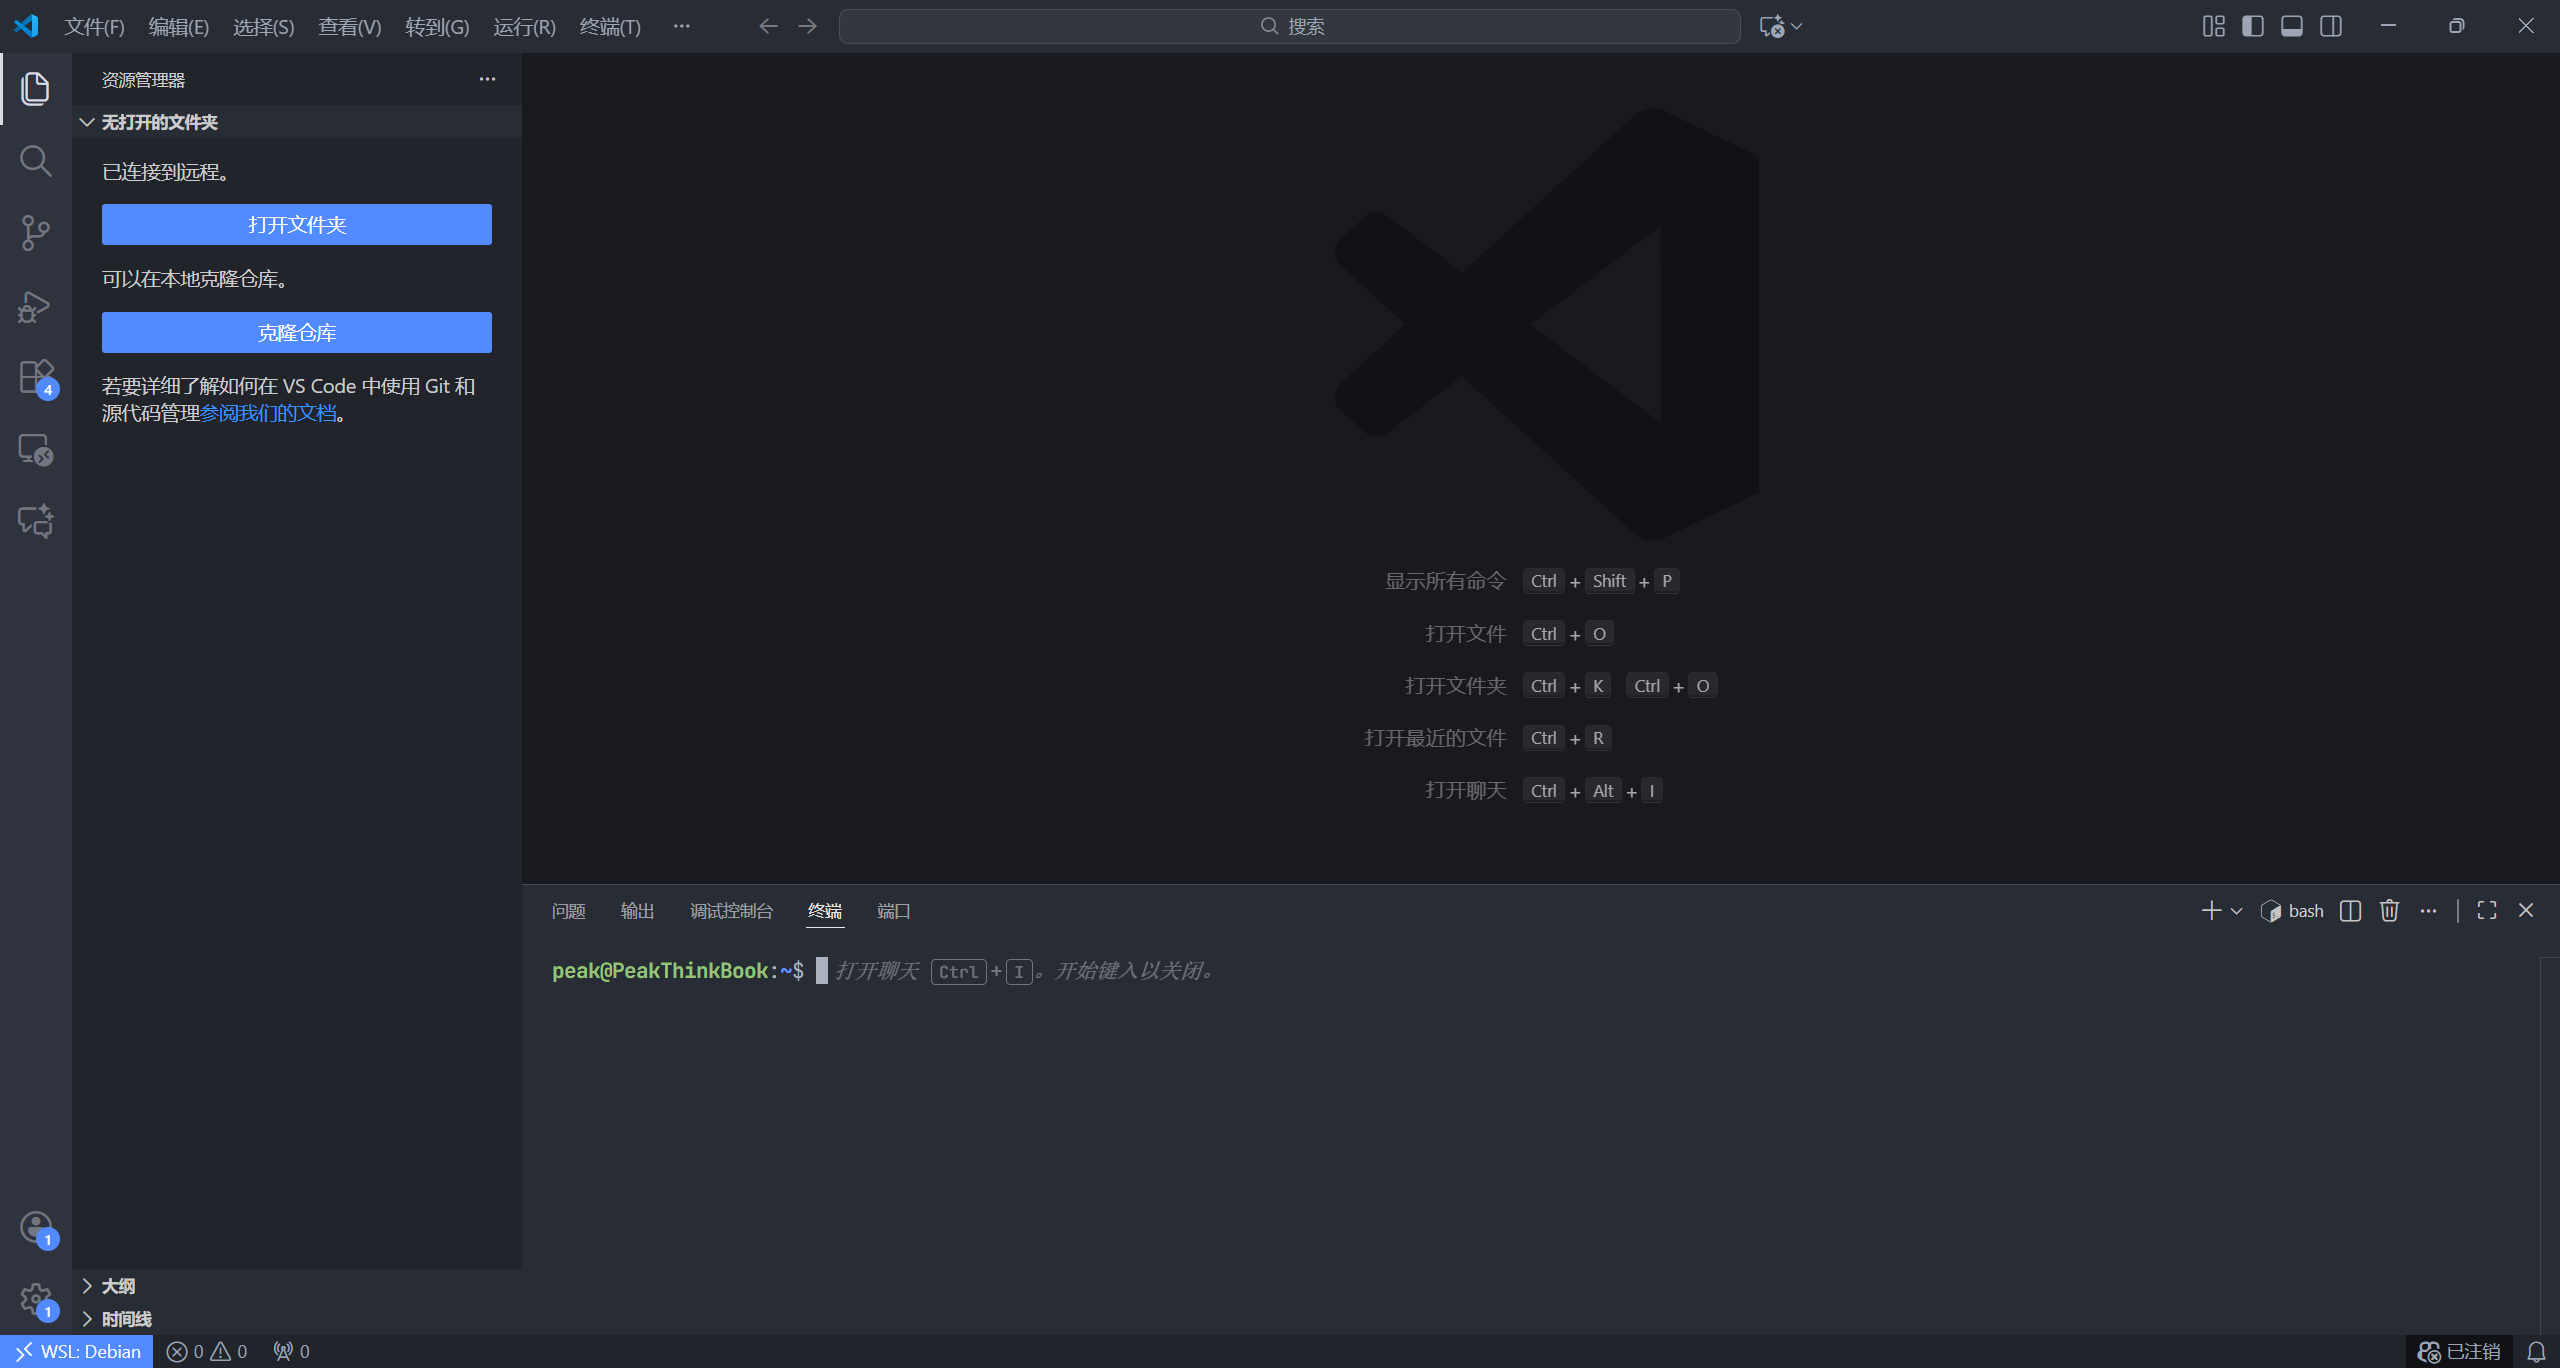
Task: Expand the 大纲 outline section
Action: [x=118, y=1286]
